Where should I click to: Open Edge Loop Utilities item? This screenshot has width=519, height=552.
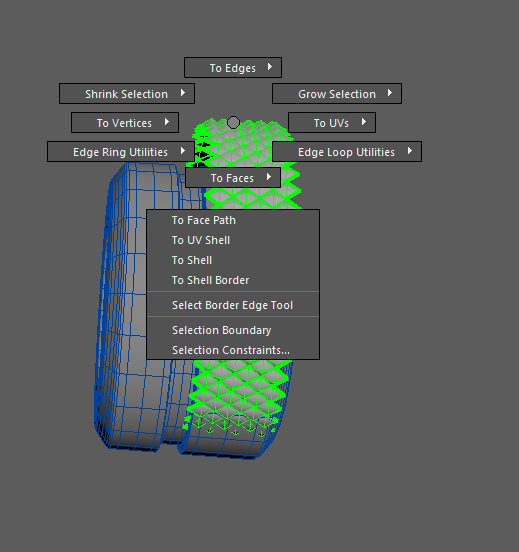pos(347,152)
